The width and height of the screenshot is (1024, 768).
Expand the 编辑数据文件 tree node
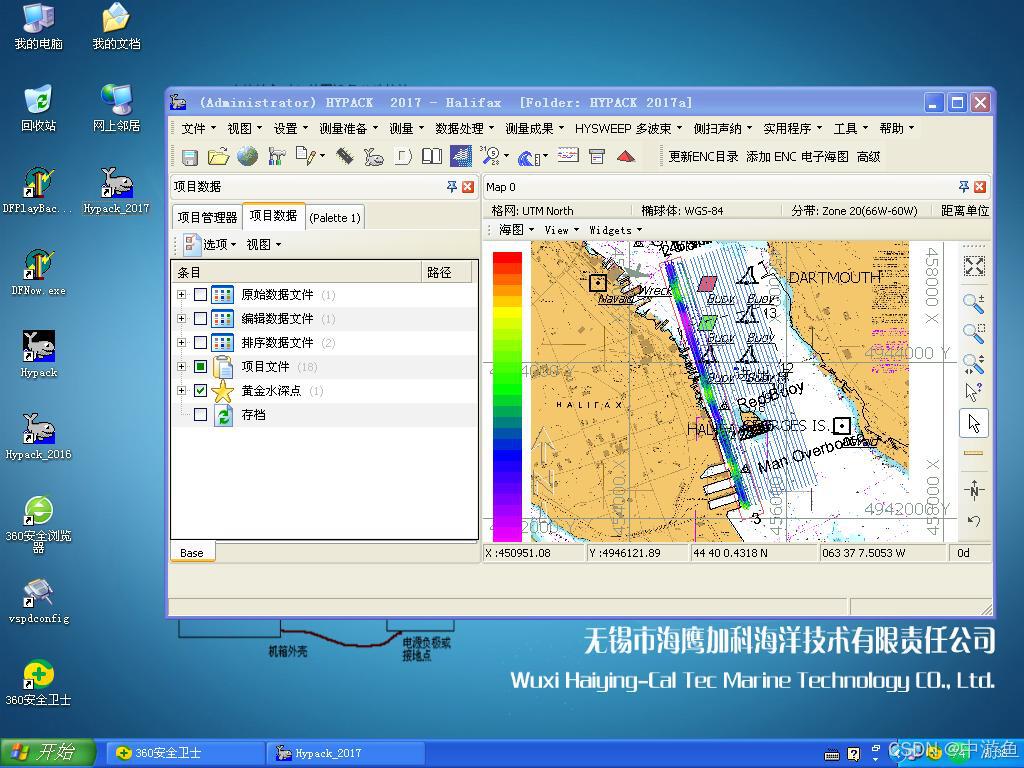182,319
